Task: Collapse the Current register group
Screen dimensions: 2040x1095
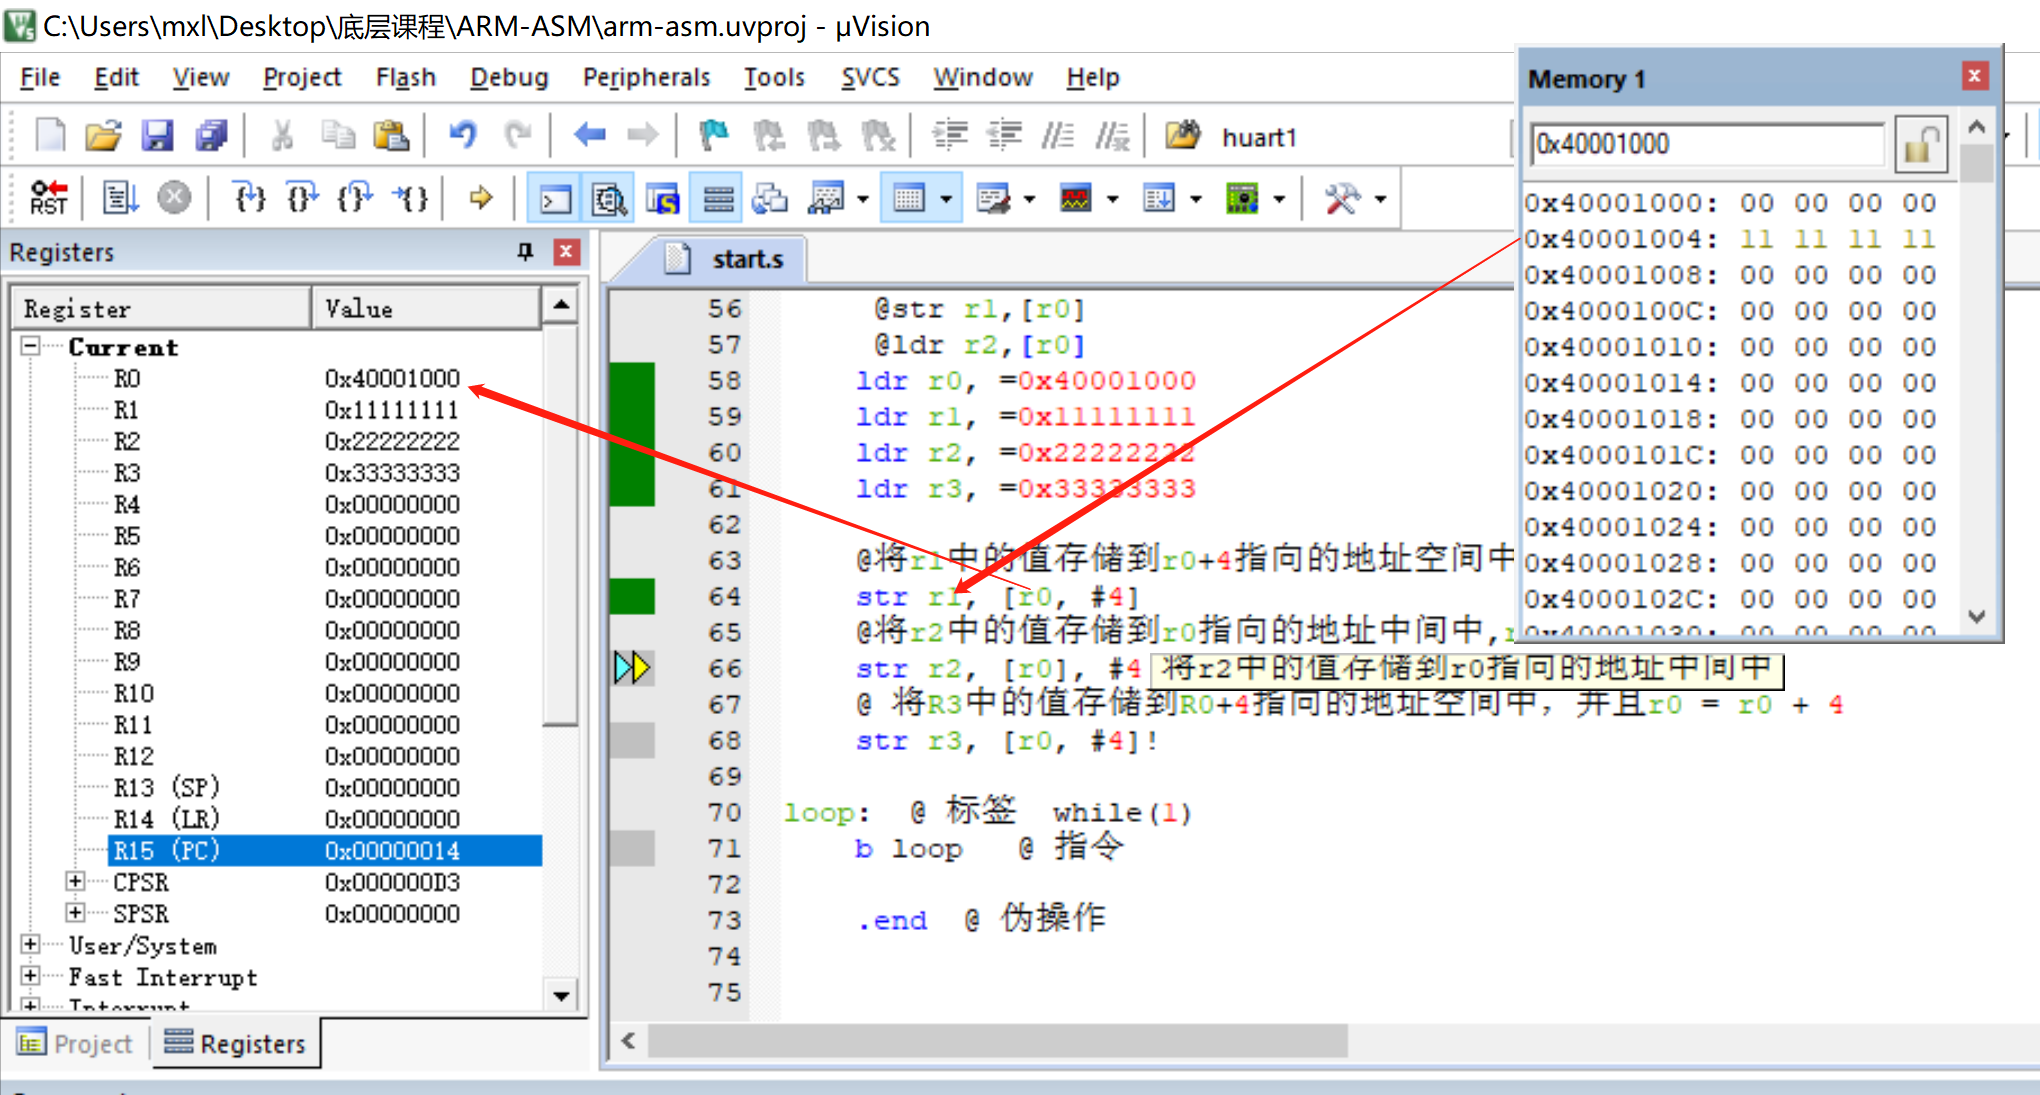Action: click(30, 346)
